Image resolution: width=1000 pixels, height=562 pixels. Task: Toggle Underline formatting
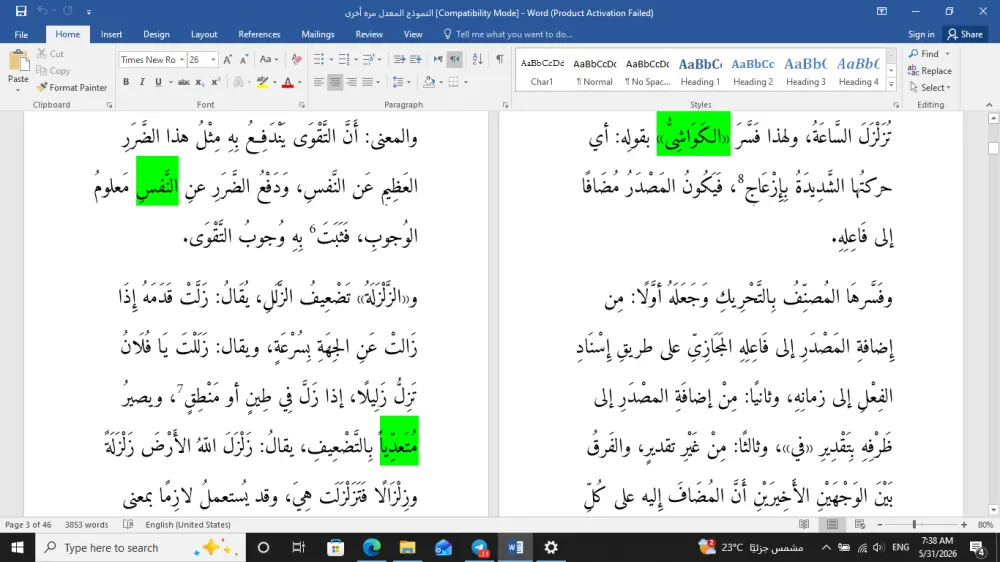[158, 82]
